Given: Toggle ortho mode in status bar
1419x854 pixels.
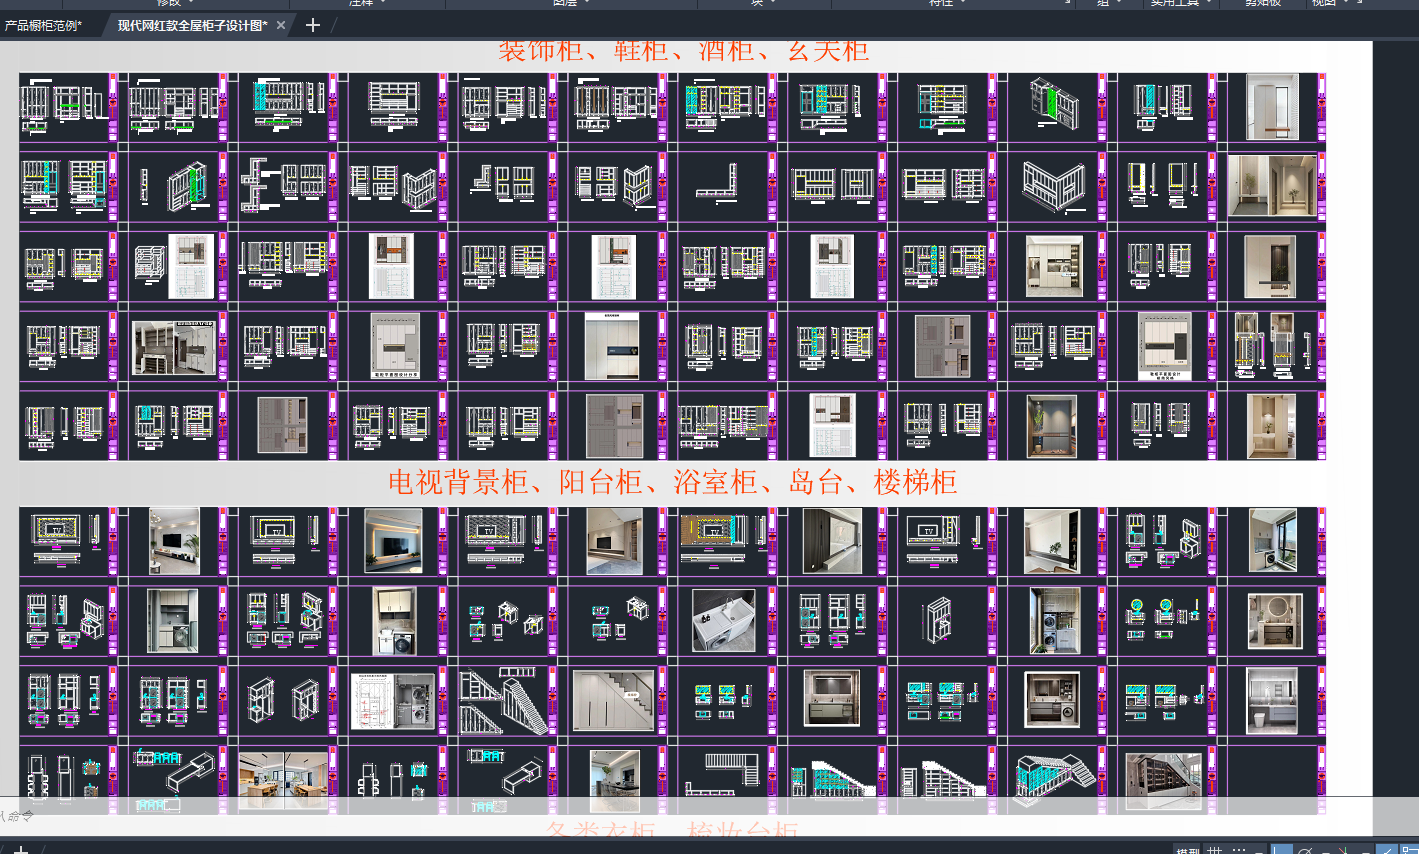Looking at the screenshot, I should [x=1281, y=851].
